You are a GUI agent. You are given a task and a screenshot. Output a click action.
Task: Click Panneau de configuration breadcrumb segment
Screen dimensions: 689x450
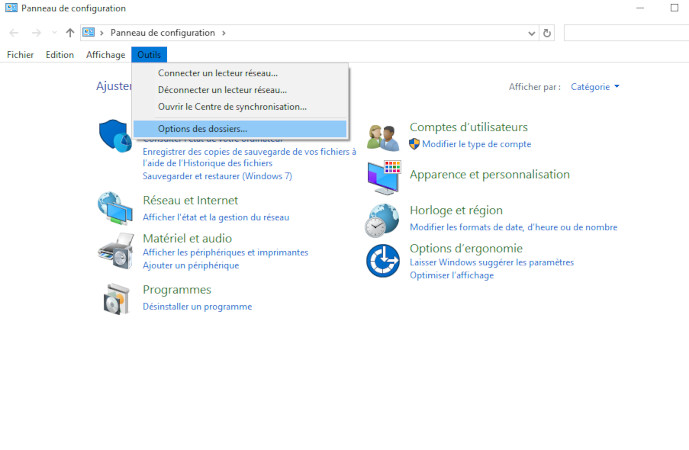click(x=163, y=33)
